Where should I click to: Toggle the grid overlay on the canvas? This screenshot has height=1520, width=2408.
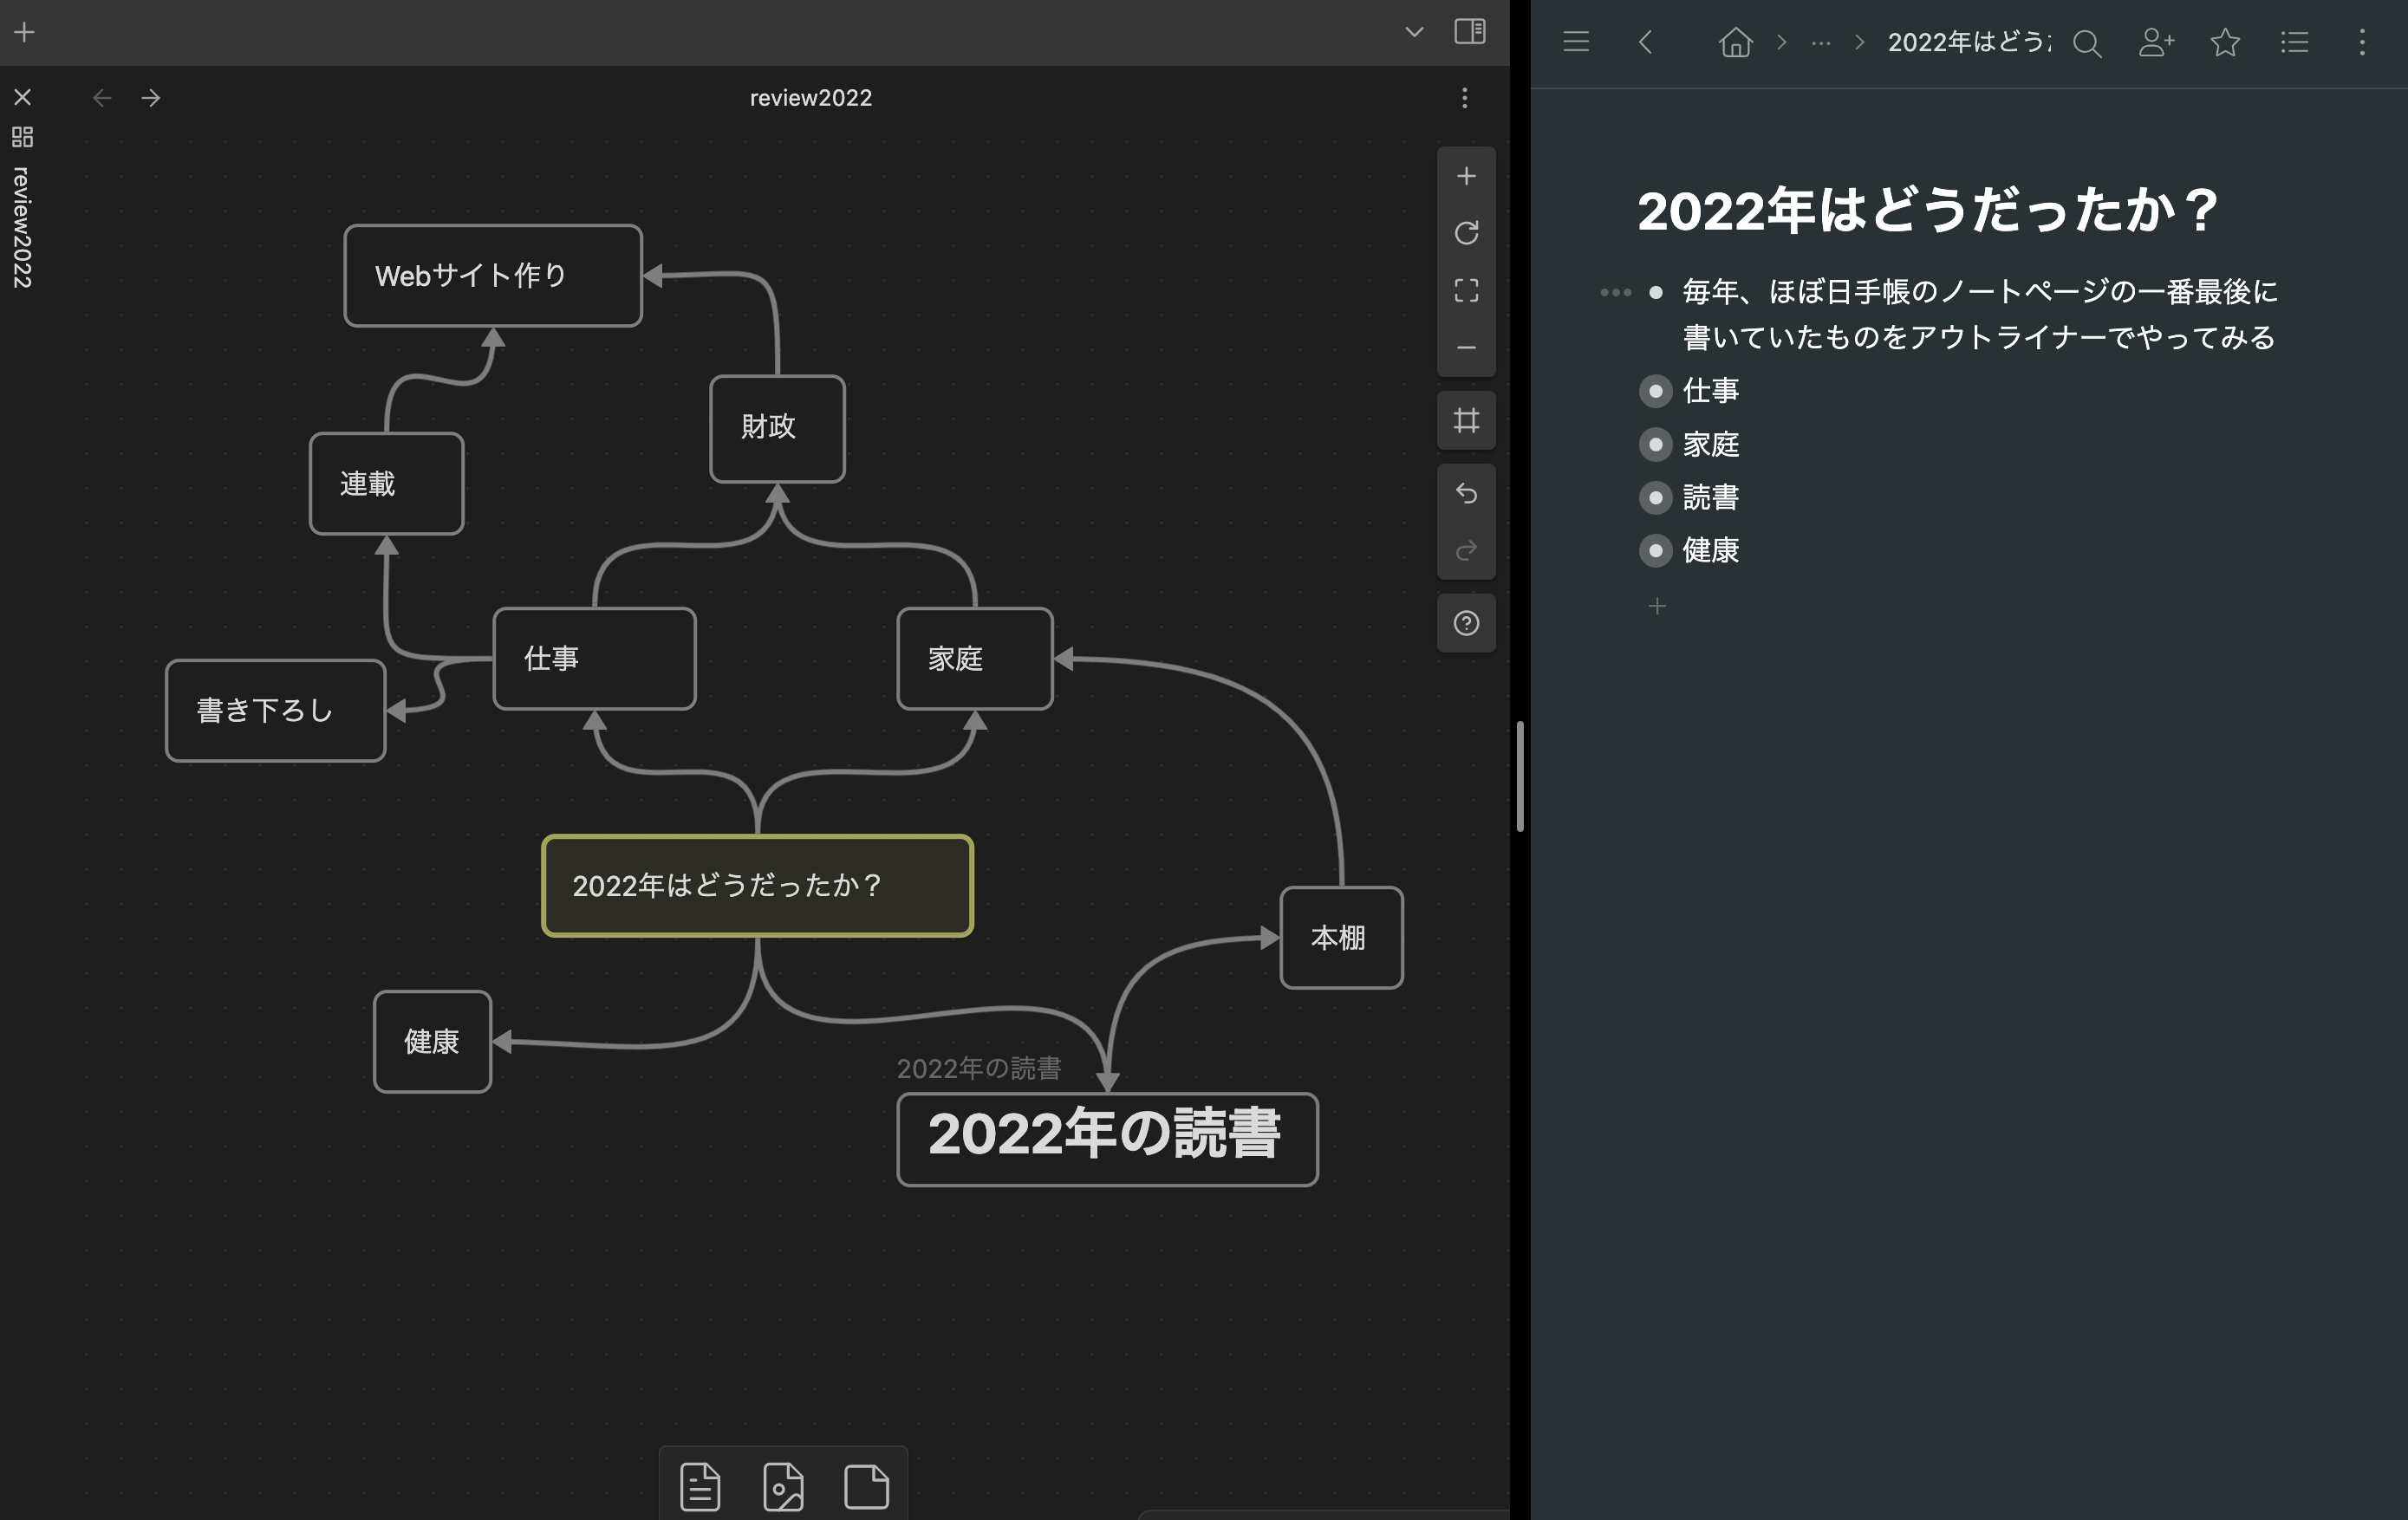tap(1466, 420)
